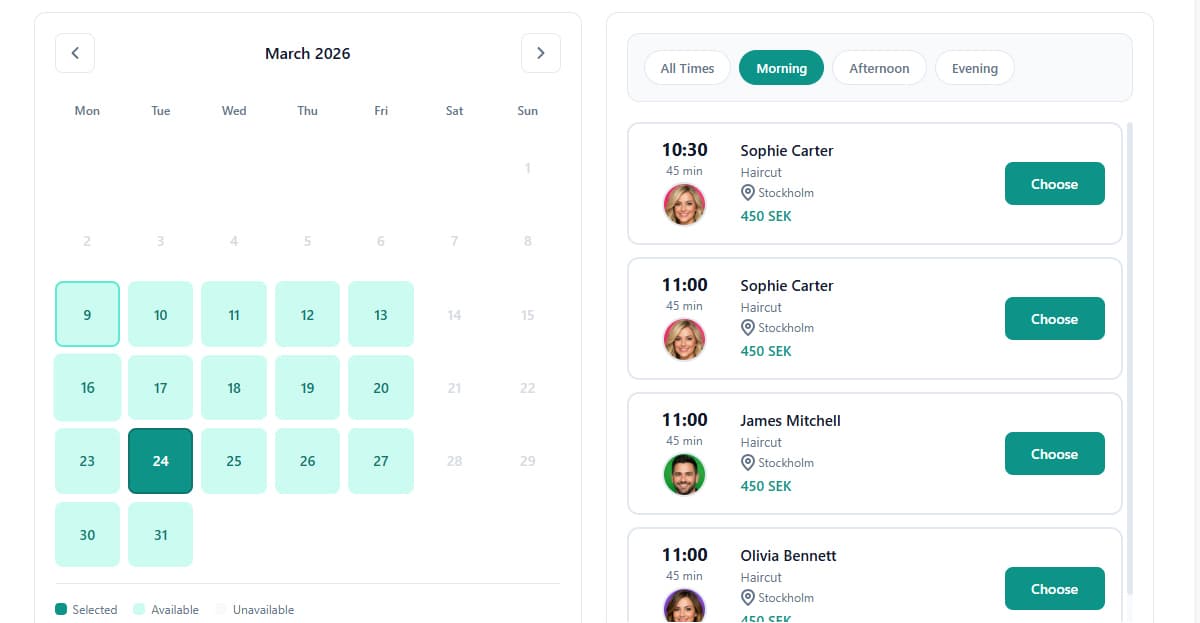Choose the 10:30 Sophie Carter appointment

(1054, 184)
